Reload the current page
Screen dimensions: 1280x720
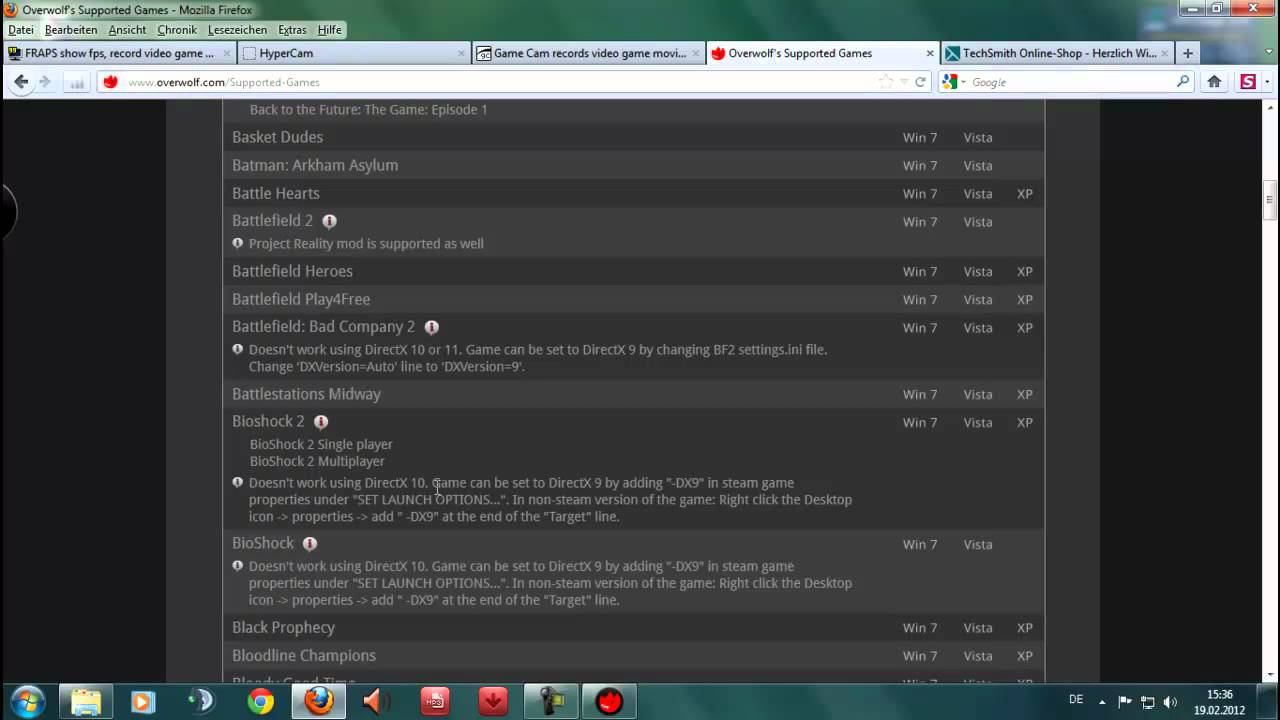pyautogui.click(x=920, y=82)
